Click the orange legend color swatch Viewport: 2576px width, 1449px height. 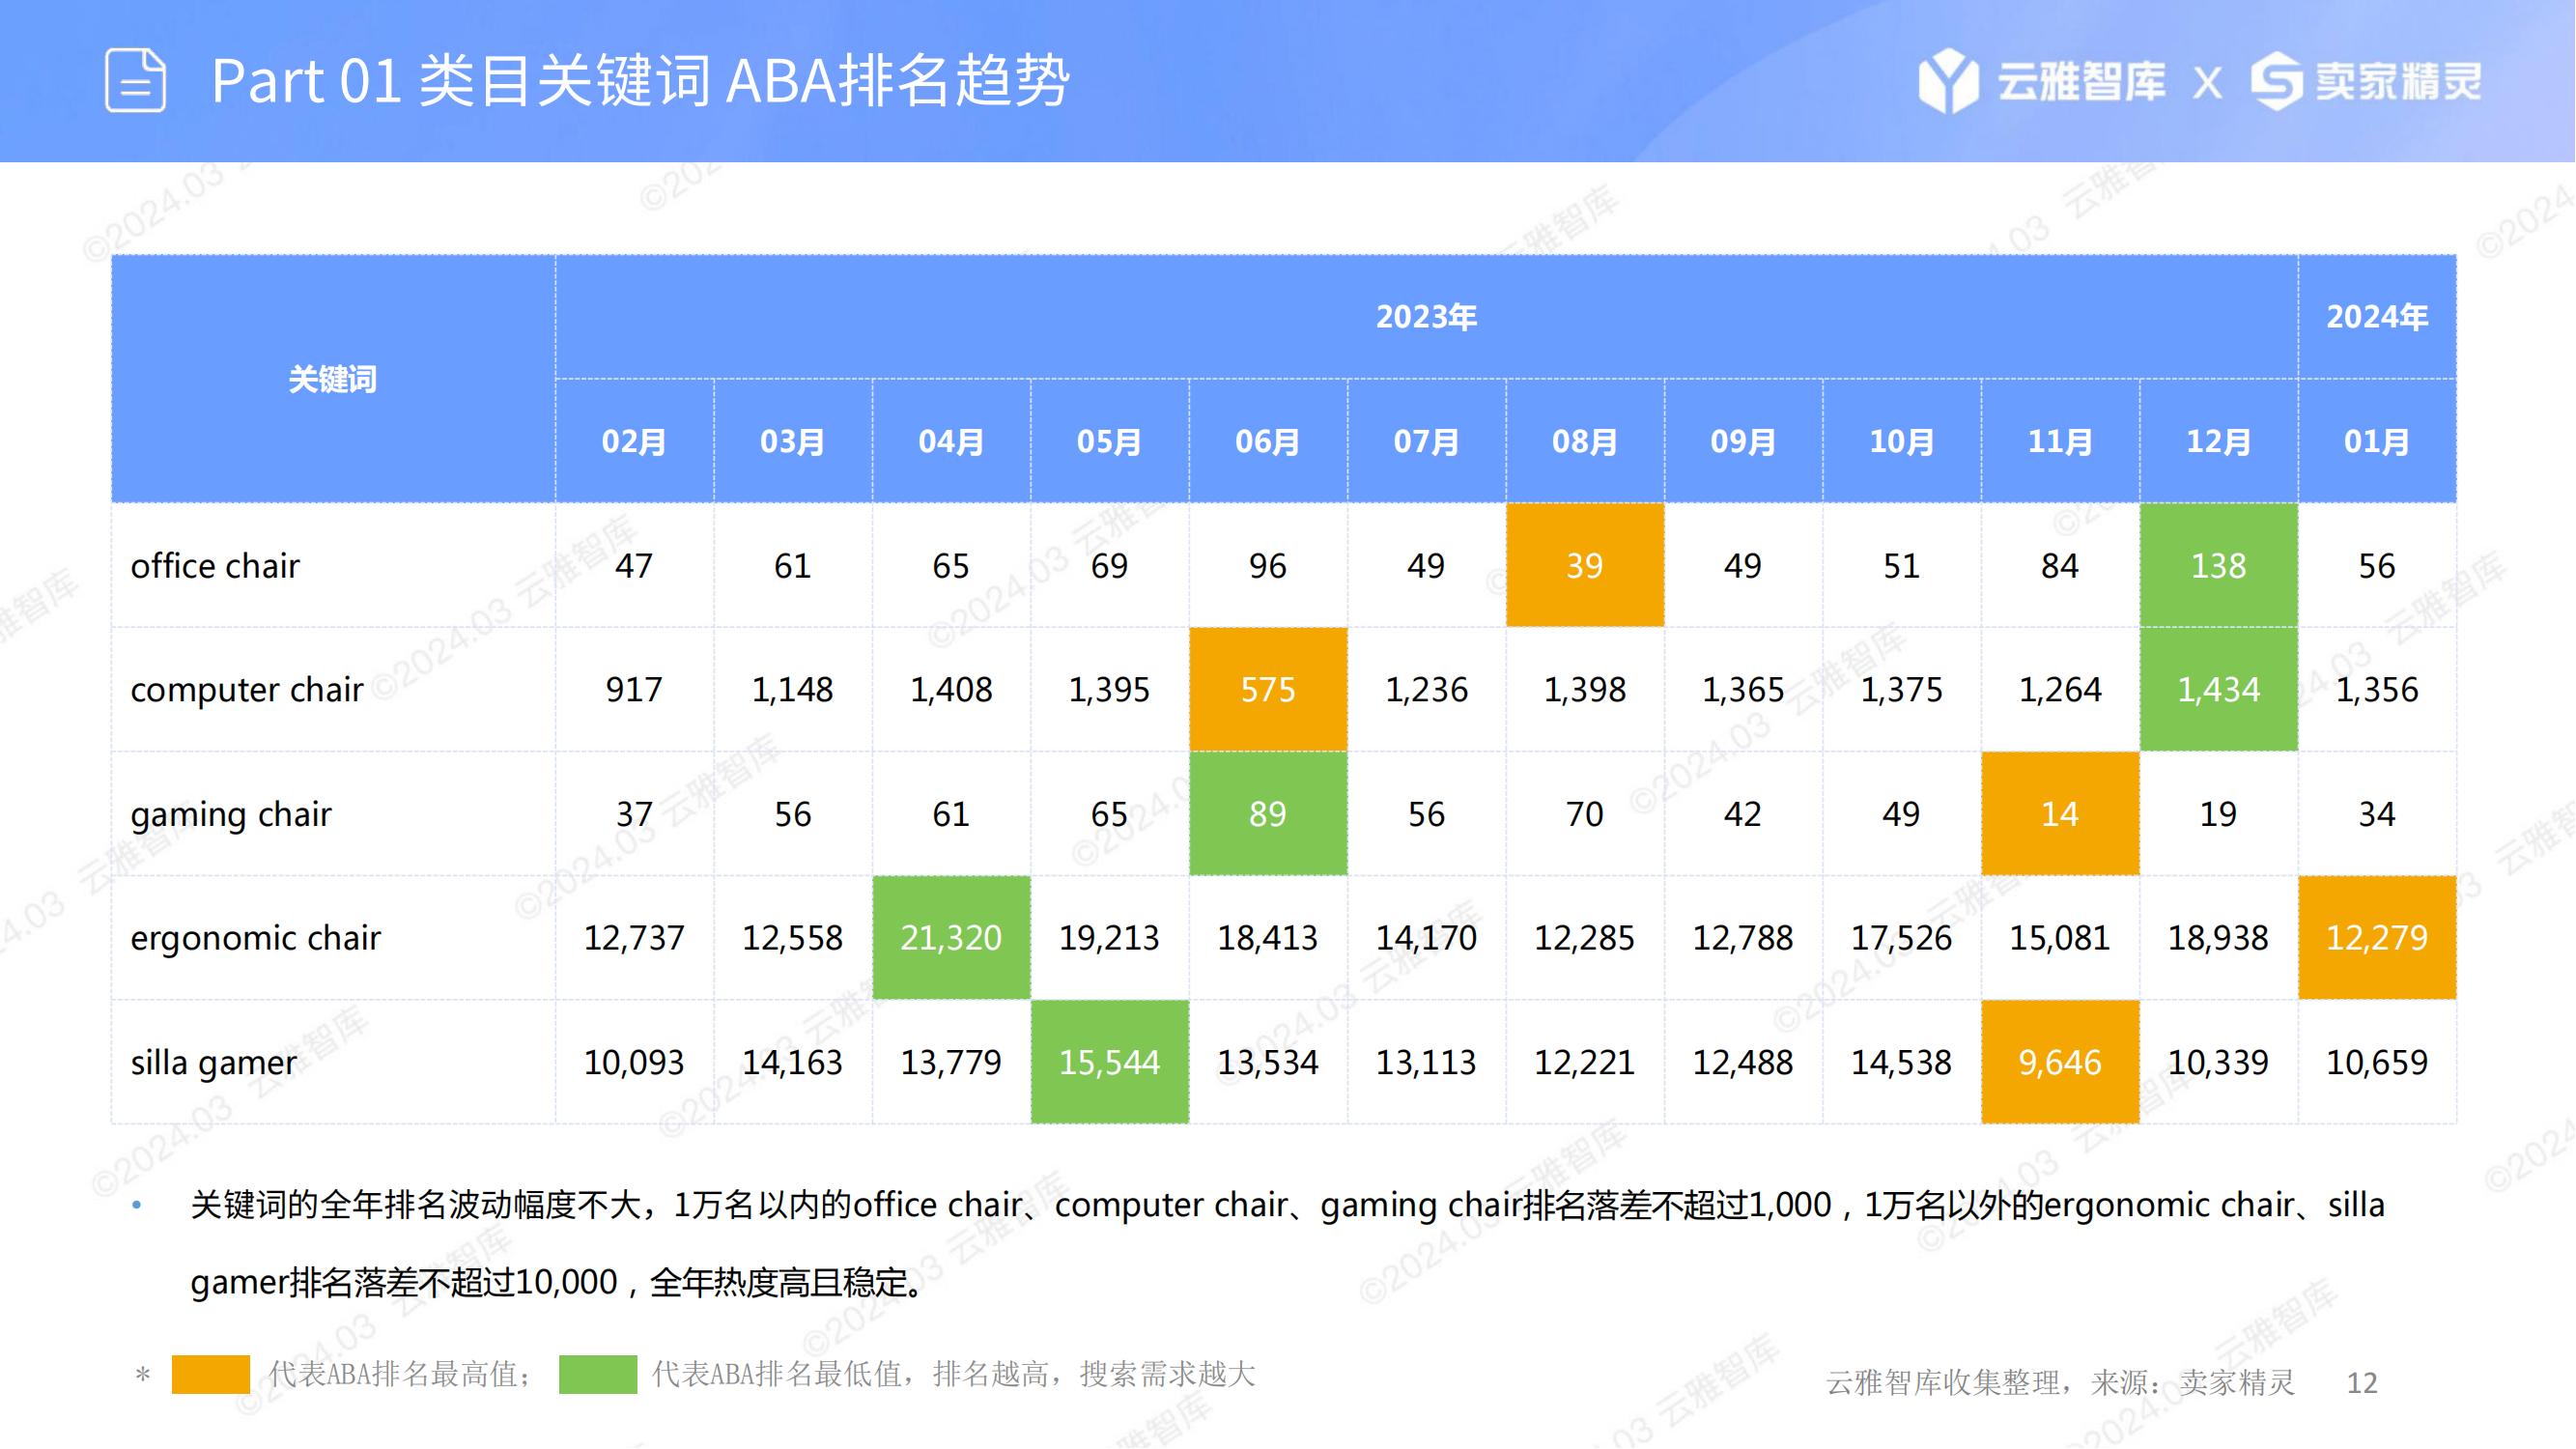tap(210, 1374)
